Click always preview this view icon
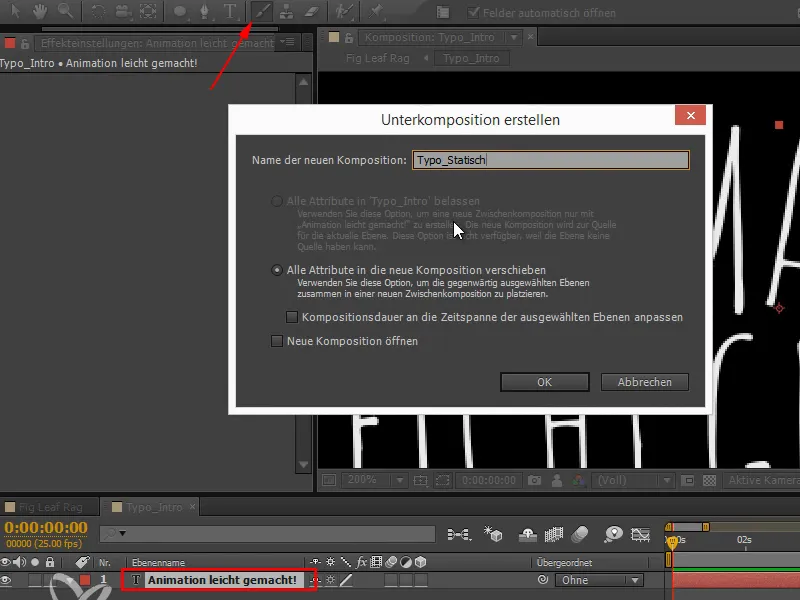This screenshot has height=600, width=800. (329, 480)
